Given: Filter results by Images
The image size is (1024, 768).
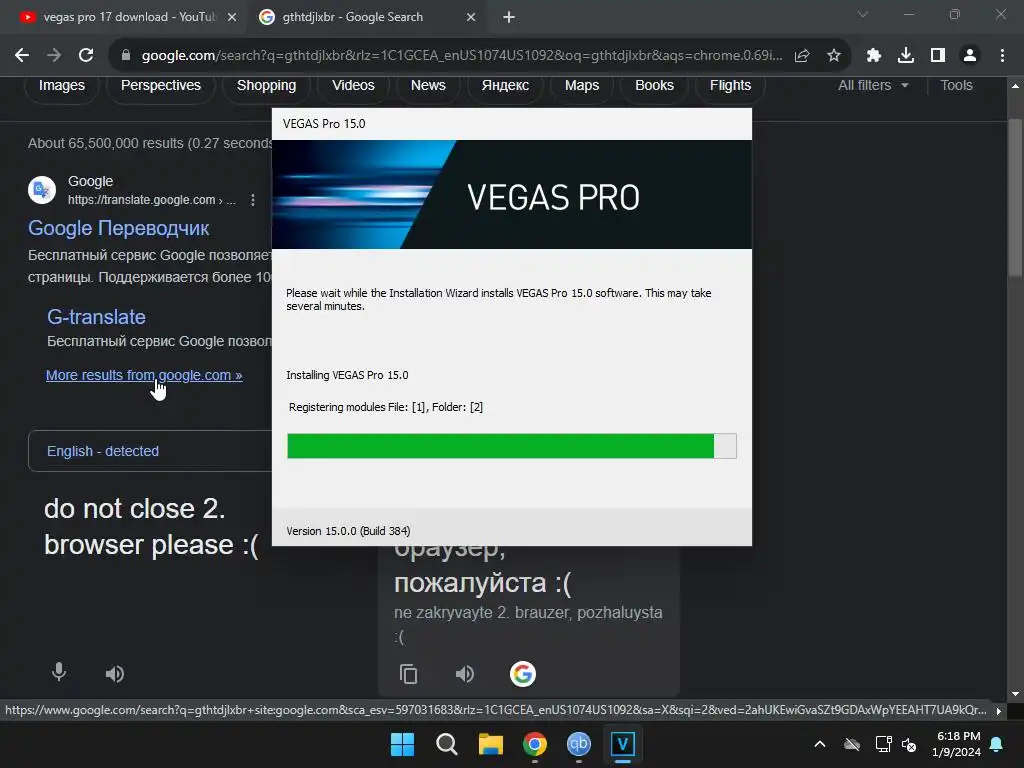Looking at the screenshot, I should (x=61, y=86).
